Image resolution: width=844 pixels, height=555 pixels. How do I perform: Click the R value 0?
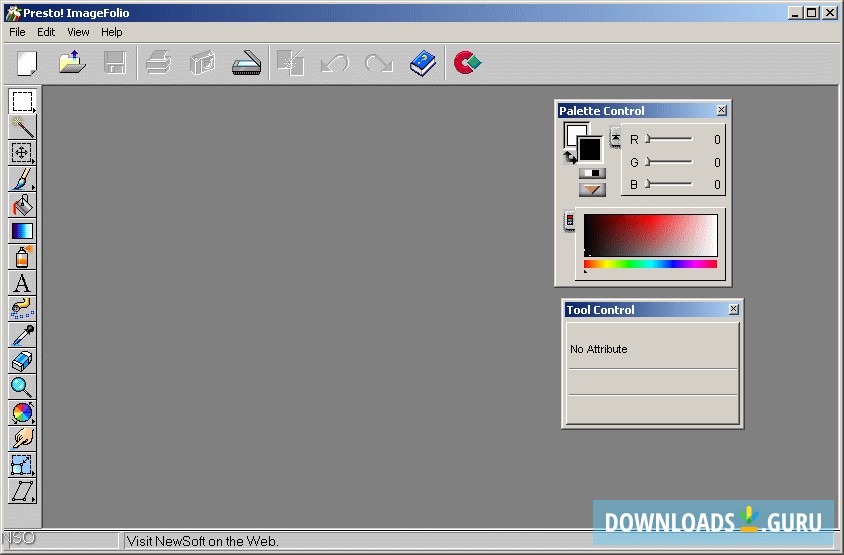pyautogui.click(x=717, y=139)
